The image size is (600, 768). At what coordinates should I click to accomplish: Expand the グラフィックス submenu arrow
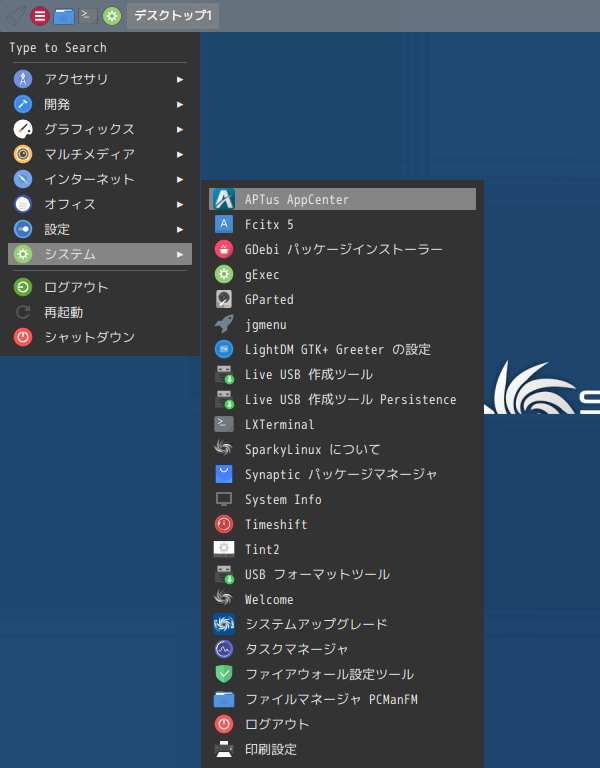180,129
